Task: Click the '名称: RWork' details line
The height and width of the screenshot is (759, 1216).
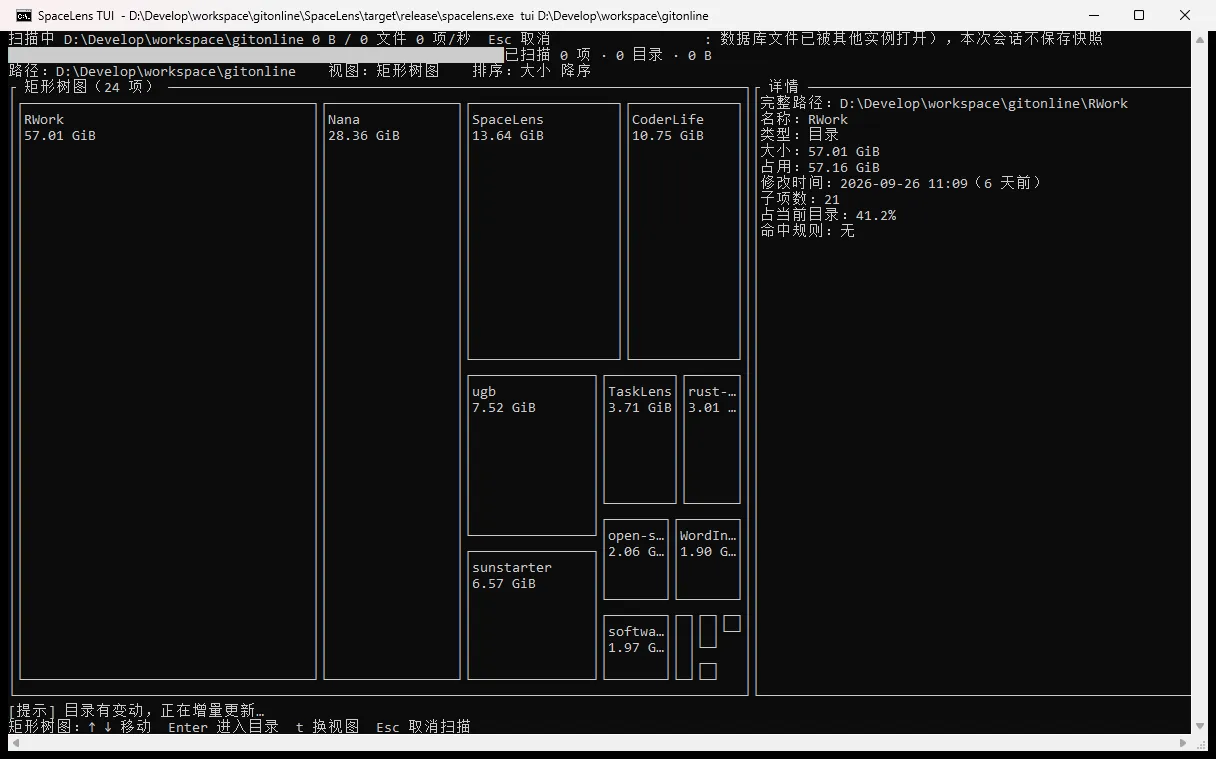Action: (804, 119)
